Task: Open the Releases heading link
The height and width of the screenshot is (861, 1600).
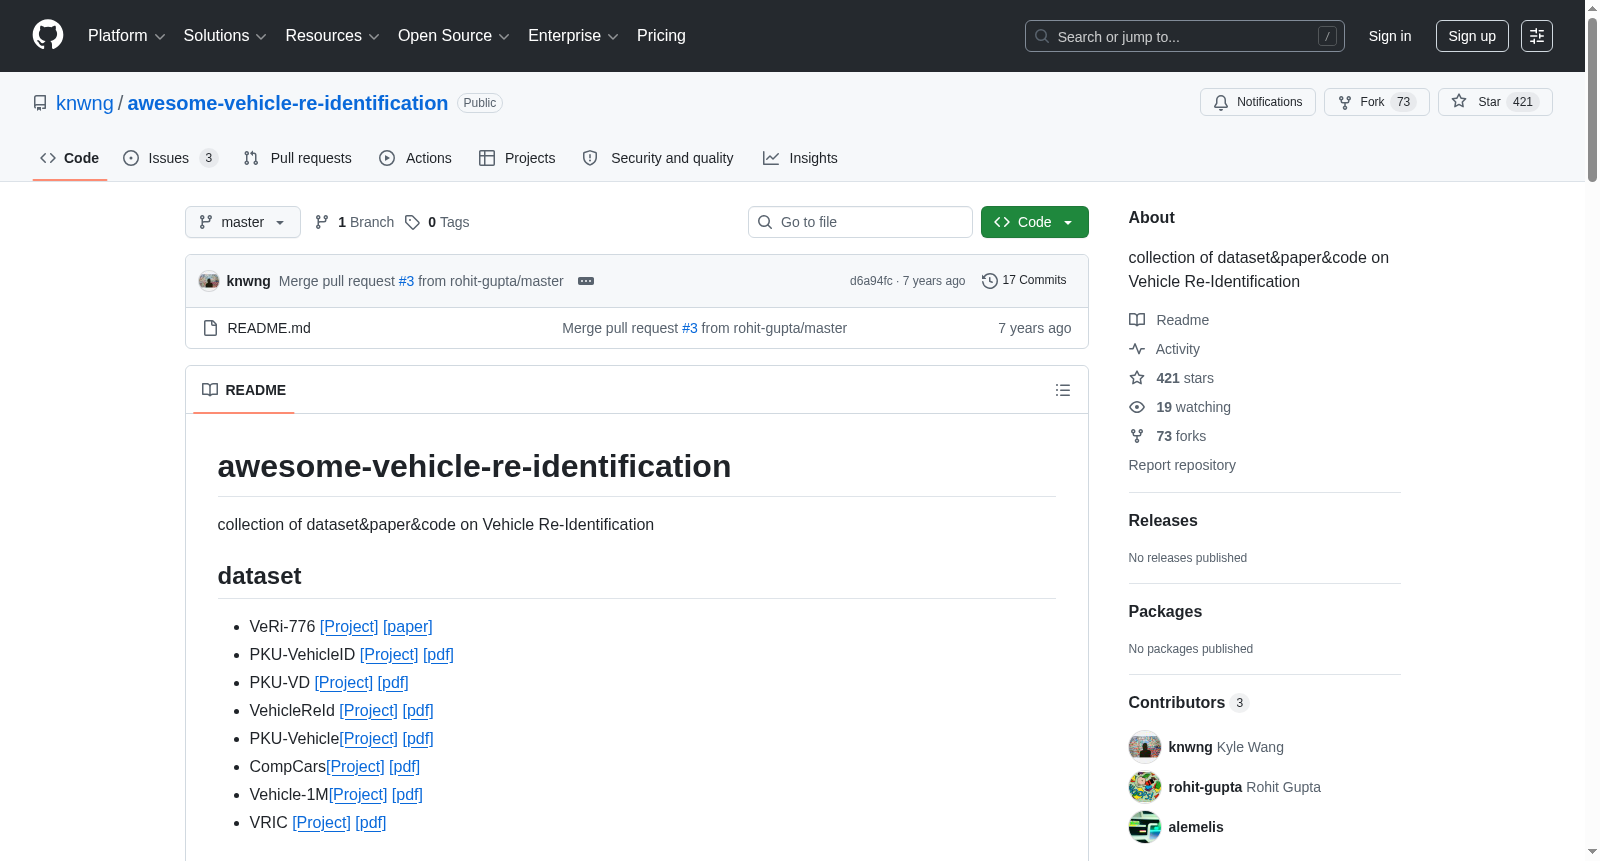Action: pos(1163,520)
